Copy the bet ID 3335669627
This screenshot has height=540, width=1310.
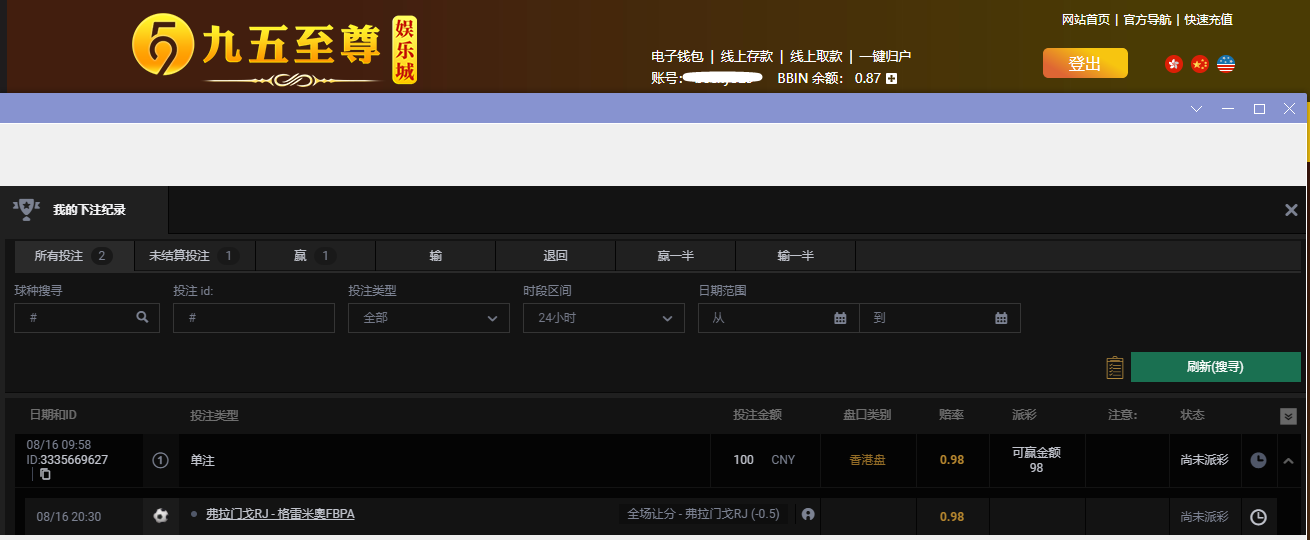[x=45, y=474]
